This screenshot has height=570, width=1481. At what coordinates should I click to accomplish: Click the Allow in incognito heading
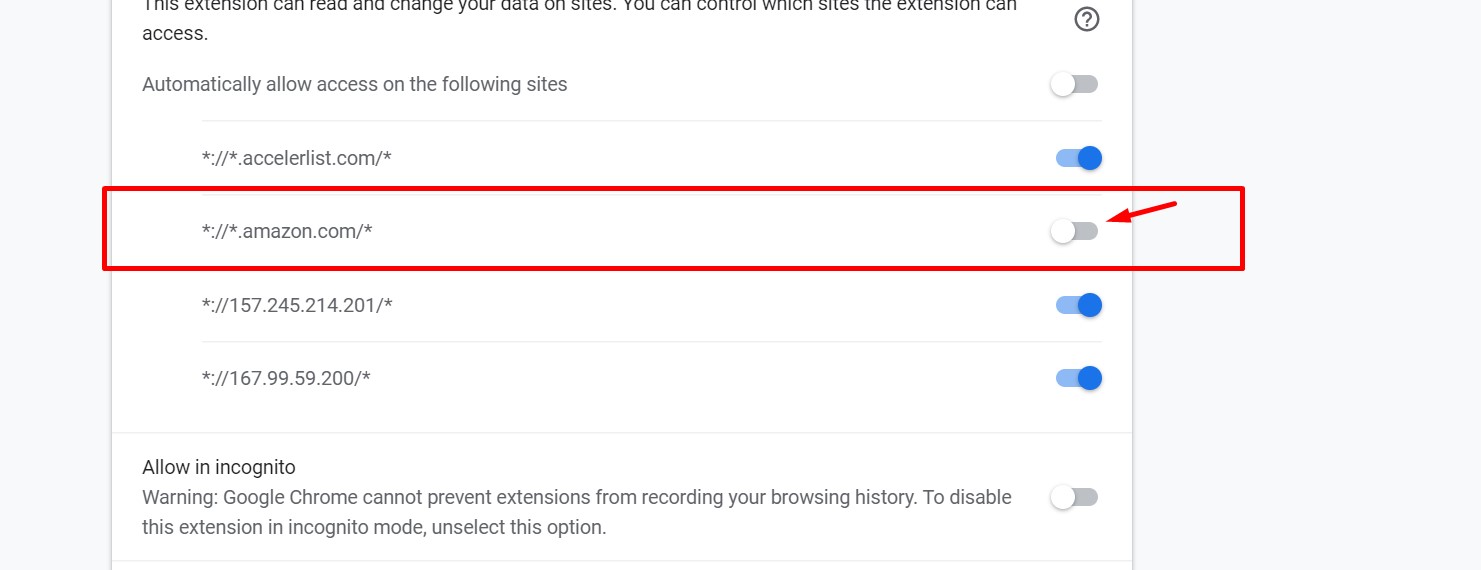click(x=219, y=467)
